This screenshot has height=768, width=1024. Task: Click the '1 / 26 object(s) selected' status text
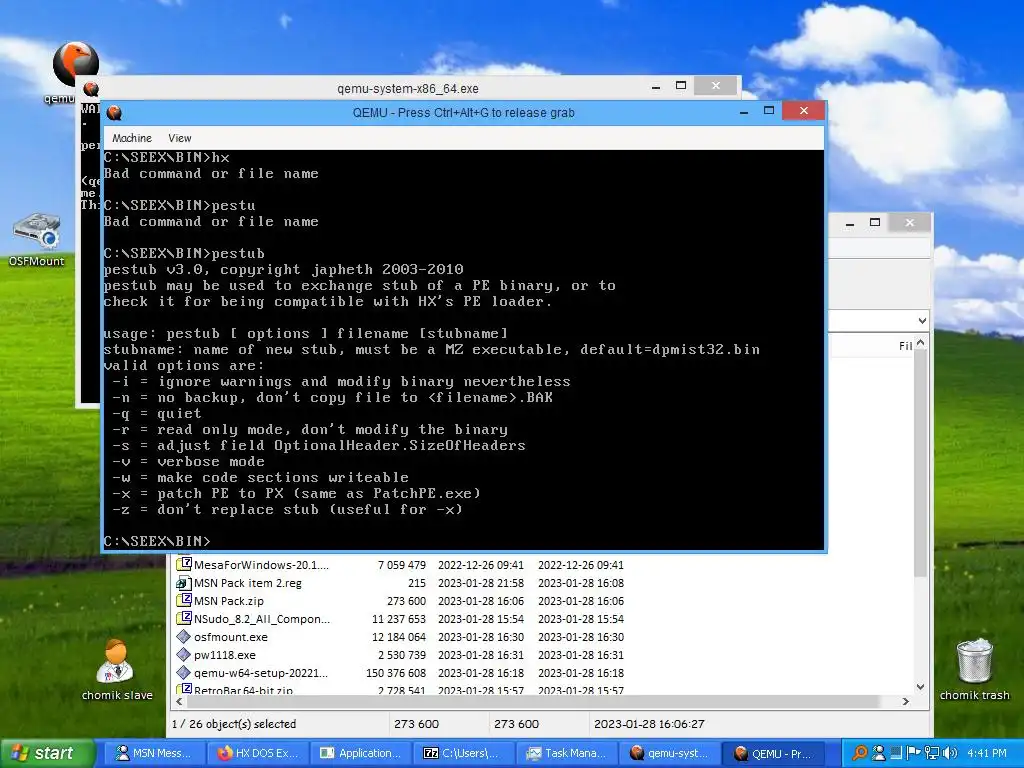pos(234,724)
